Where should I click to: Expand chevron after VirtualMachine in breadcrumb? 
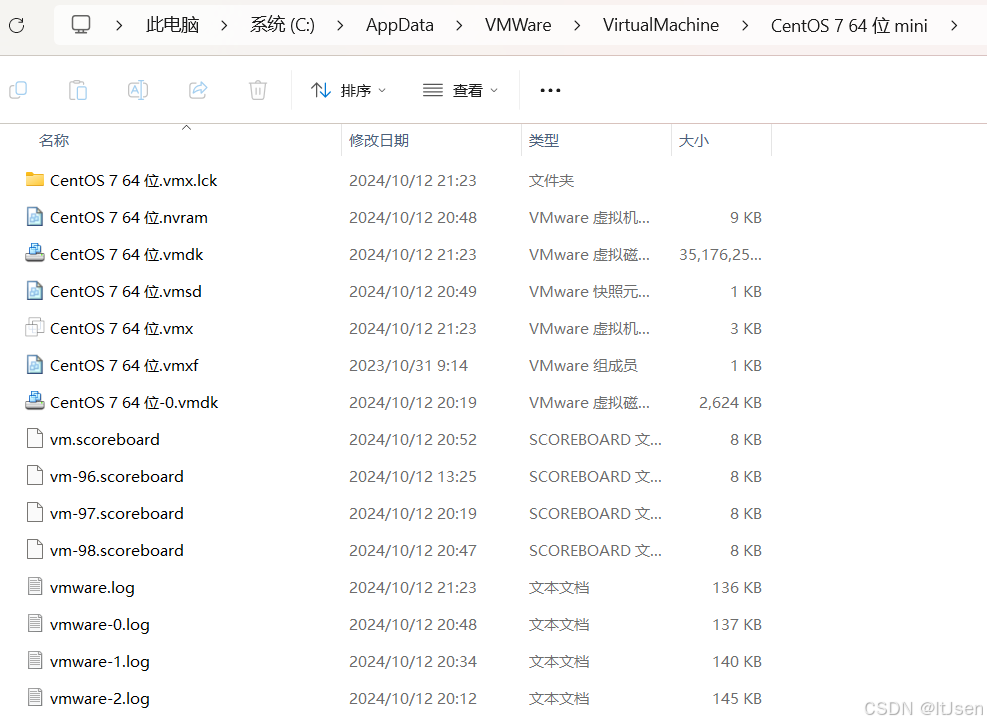pos(745,25)
